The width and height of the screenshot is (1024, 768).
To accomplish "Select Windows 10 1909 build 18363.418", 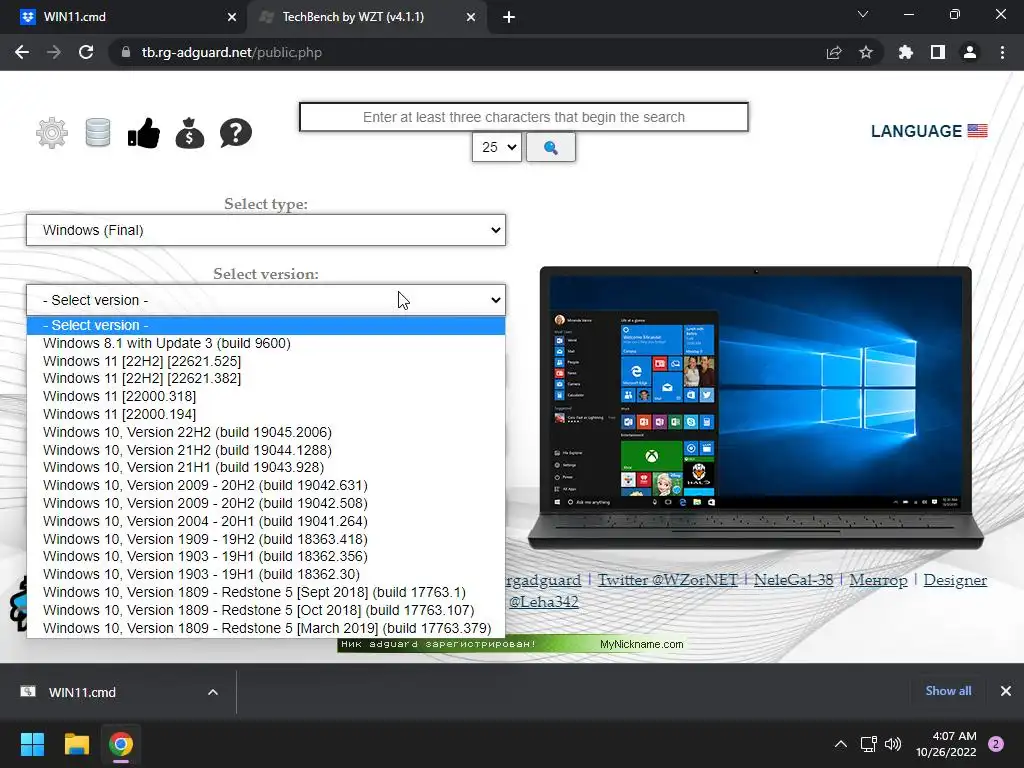I will tap(266, 539).
